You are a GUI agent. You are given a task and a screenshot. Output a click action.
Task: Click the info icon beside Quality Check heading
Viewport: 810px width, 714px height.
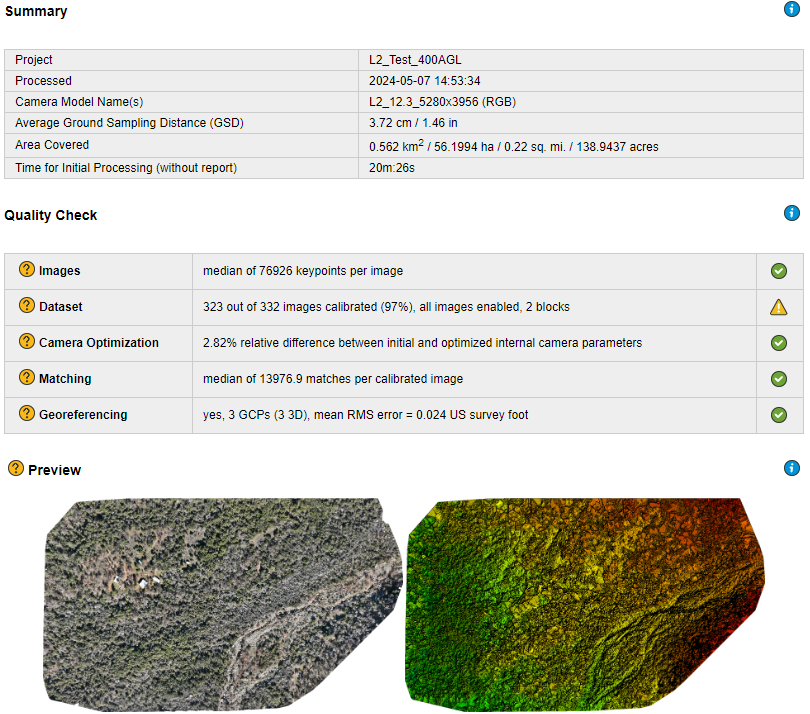coord(792,213)
